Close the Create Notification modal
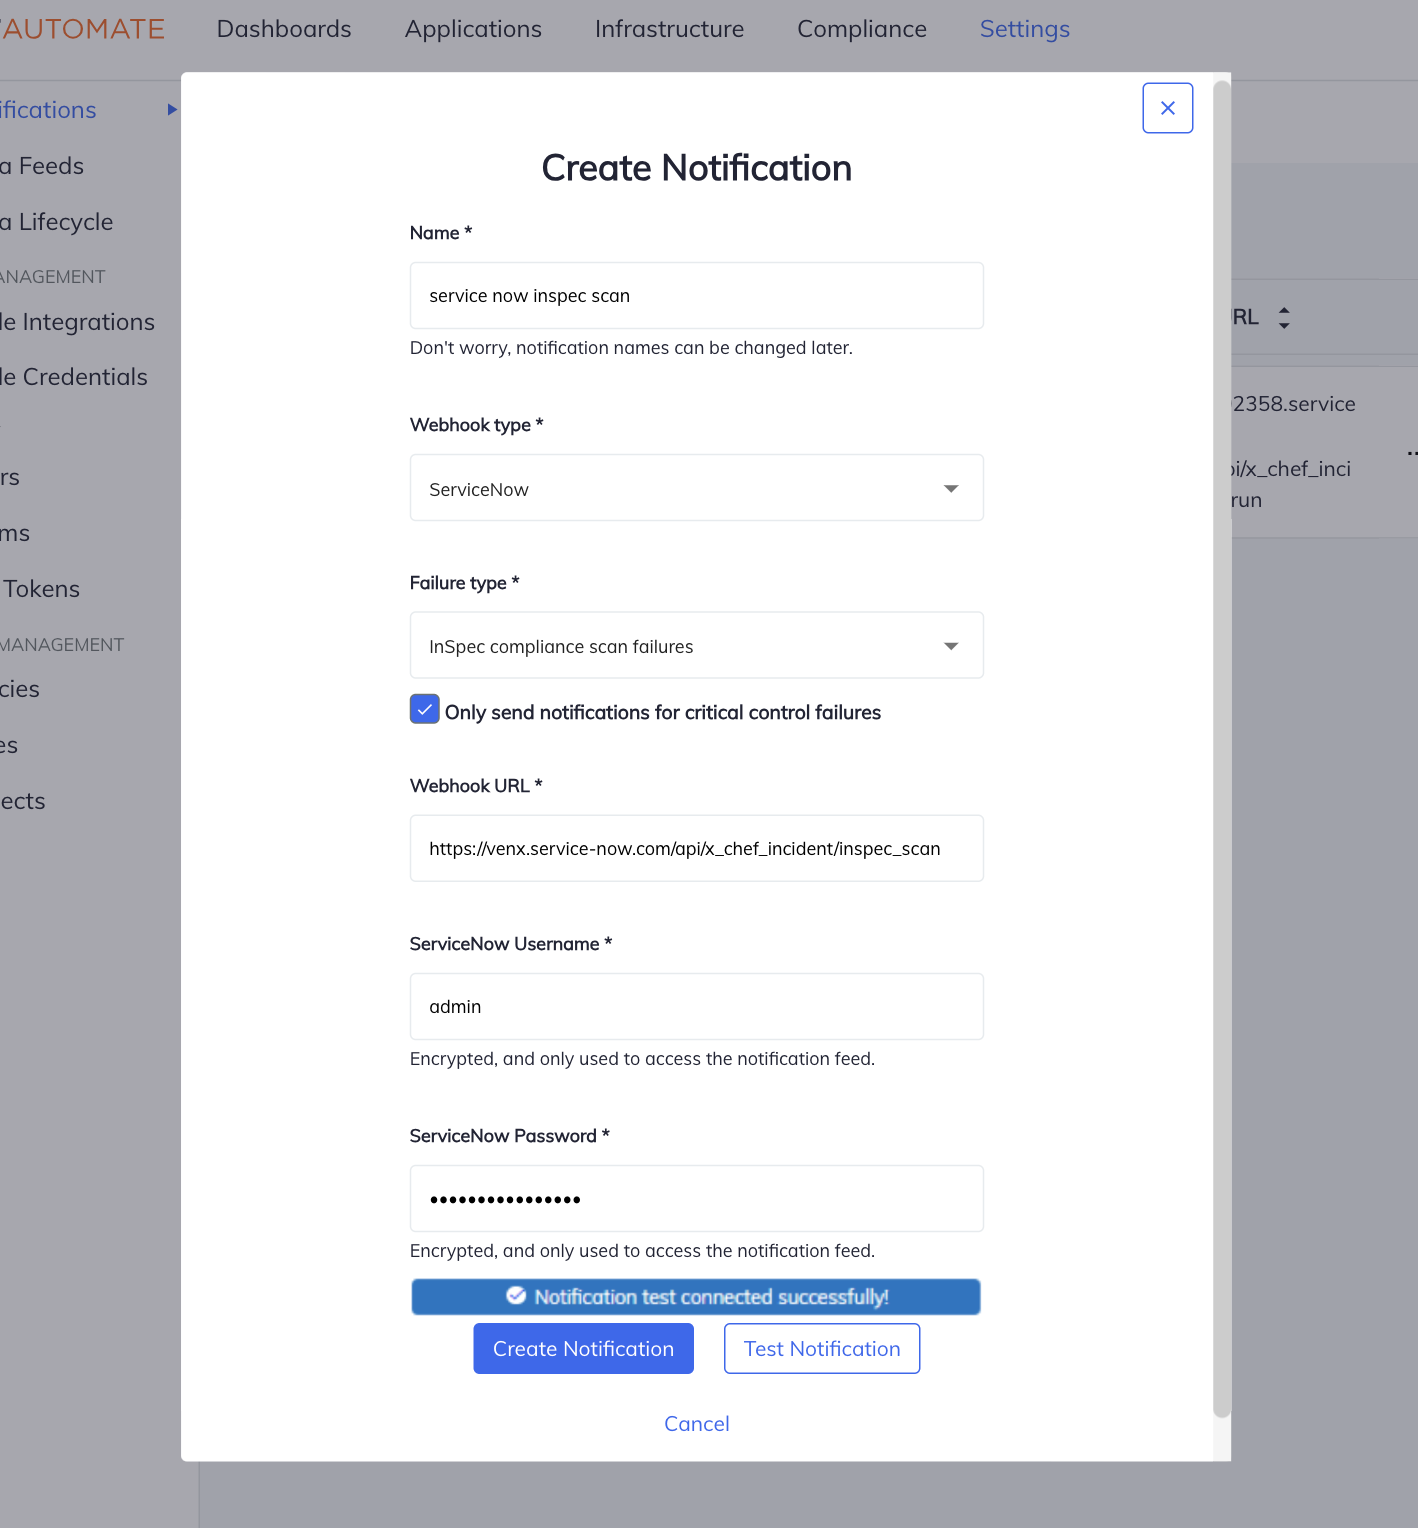The image size is (1418, 1528). pyautogui.click(x=1167, y=107)
